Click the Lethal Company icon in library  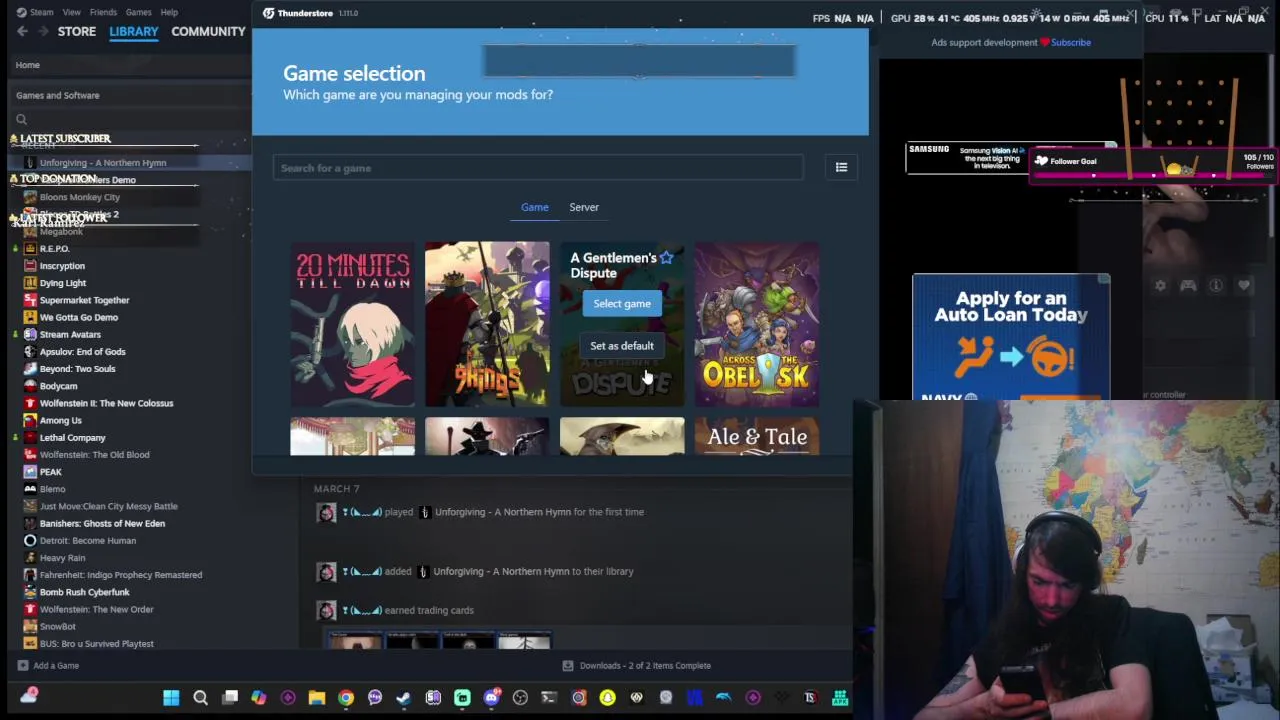point(30,437)
